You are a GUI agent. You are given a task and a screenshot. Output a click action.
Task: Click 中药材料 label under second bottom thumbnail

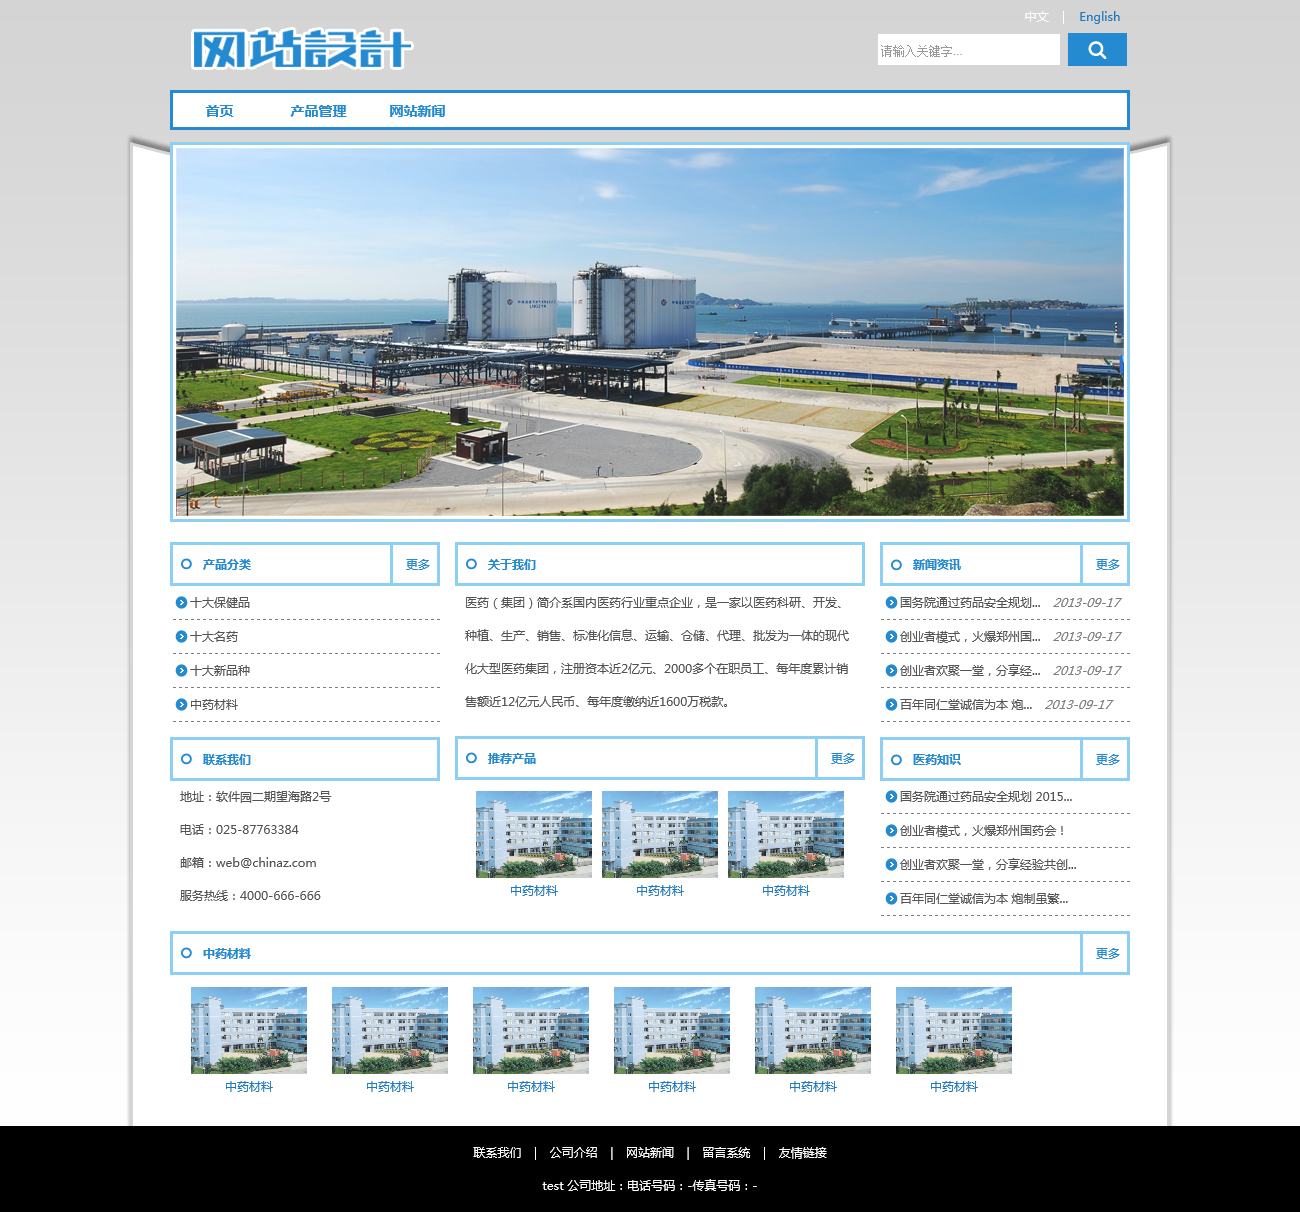[390, 1086]
